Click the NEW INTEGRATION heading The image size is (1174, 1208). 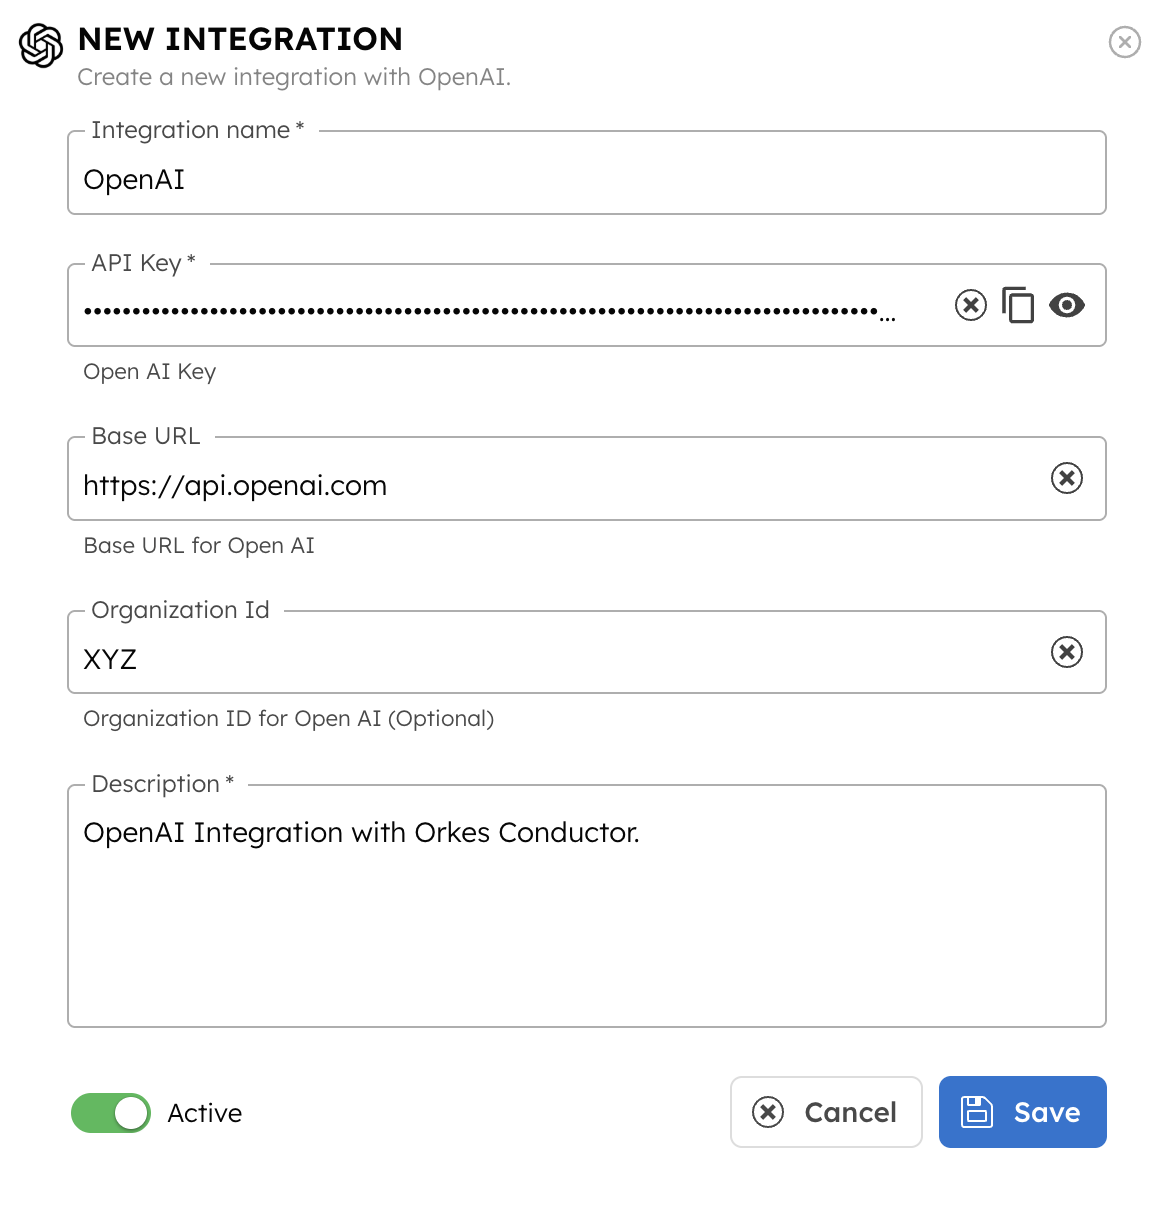tap(240, 39)
